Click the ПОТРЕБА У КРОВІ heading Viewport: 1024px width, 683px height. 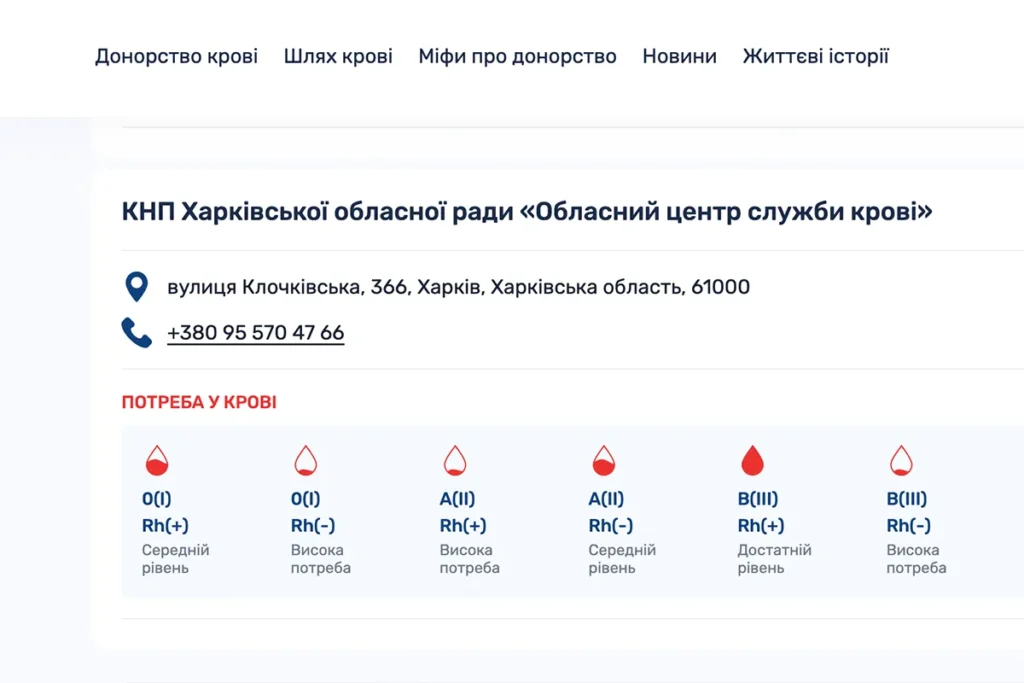point(199,402)
